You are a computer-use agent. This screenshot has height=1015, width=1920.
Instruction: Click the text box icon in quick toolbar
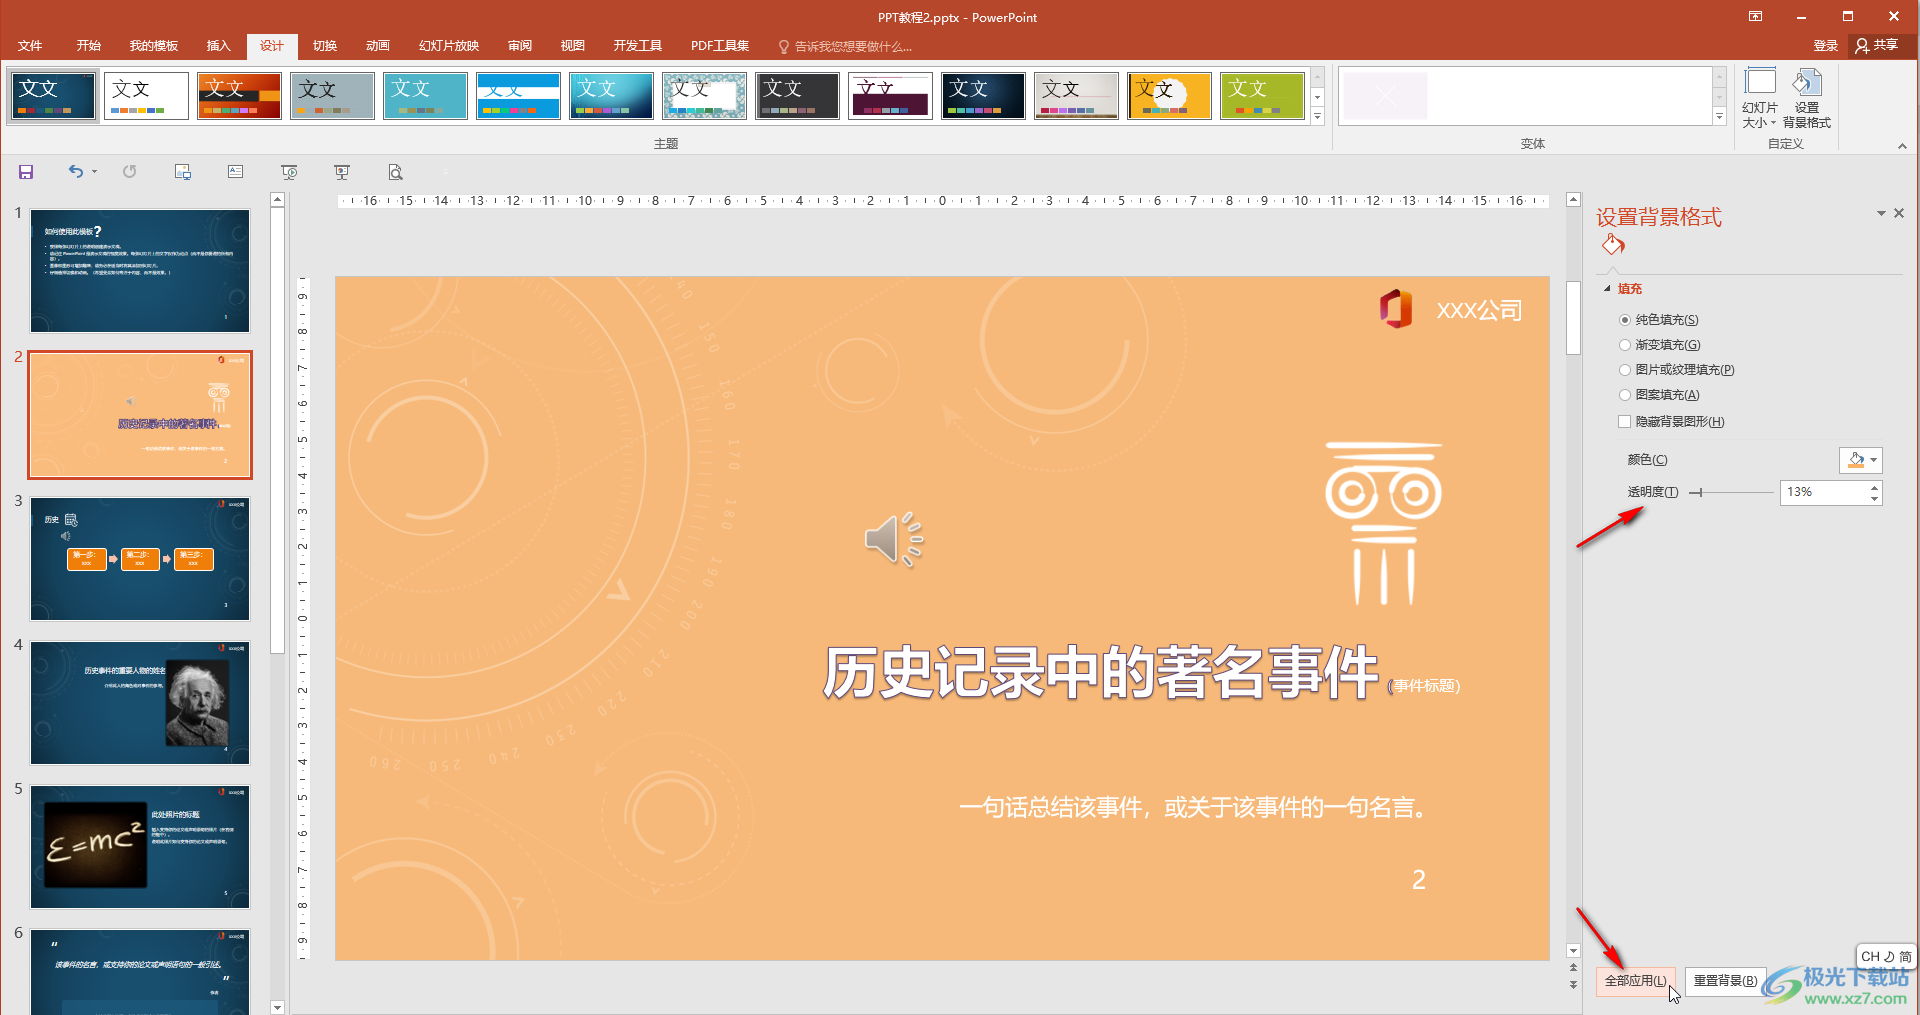pos(235,172)
